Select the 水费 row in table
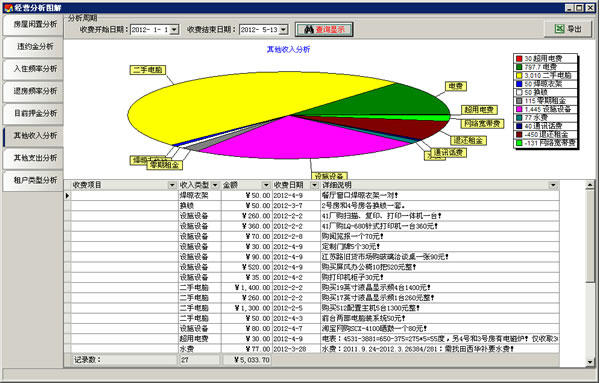Screen dimensions: 600x383 [x=311, y=349]
